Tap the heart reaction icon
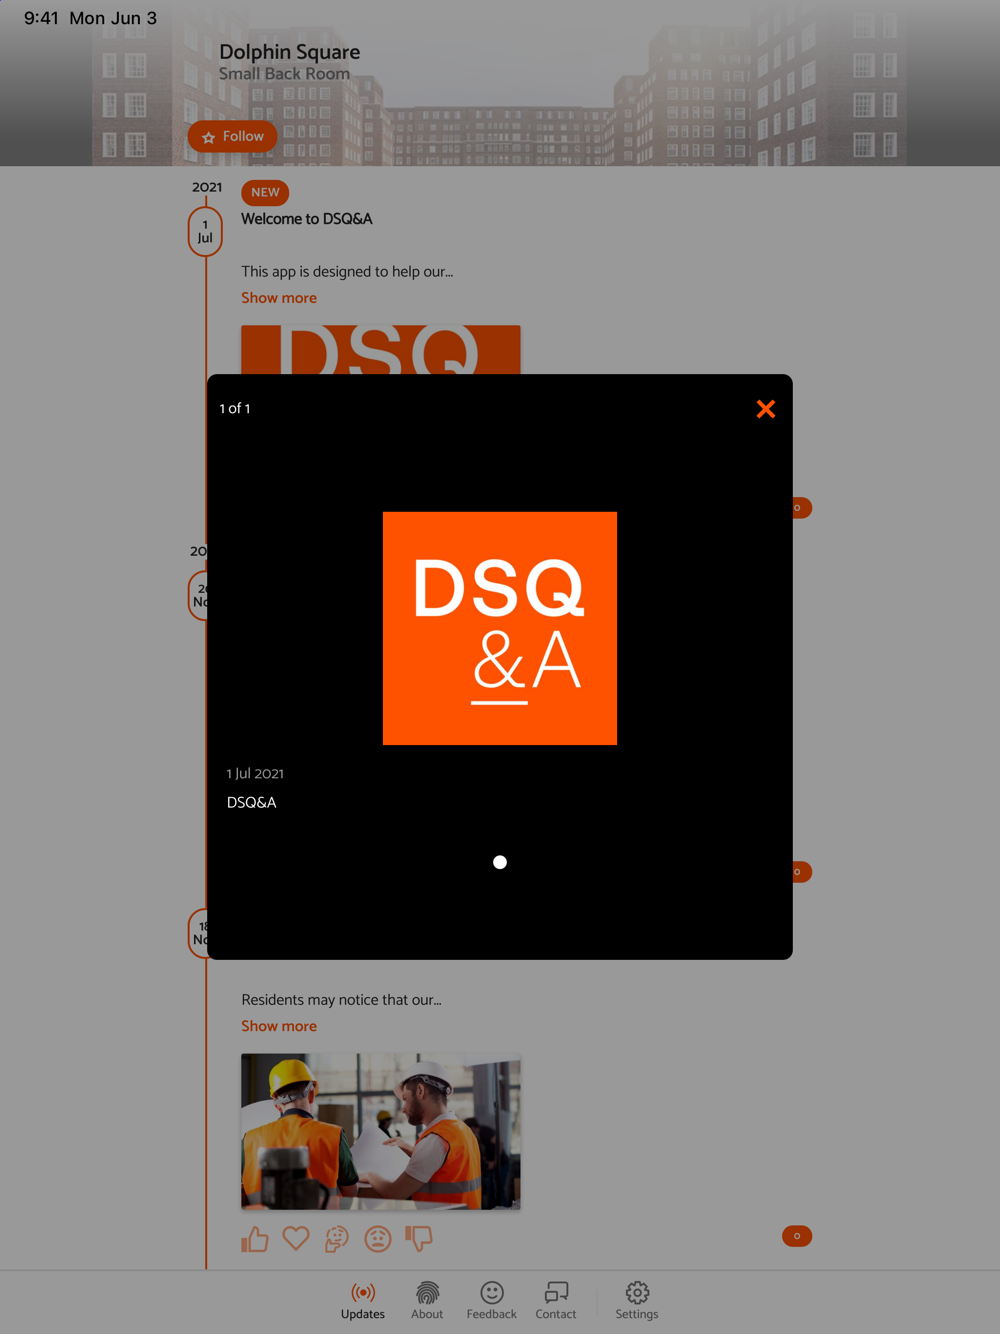The image size is (1000, 1334). pos(296,1238)
